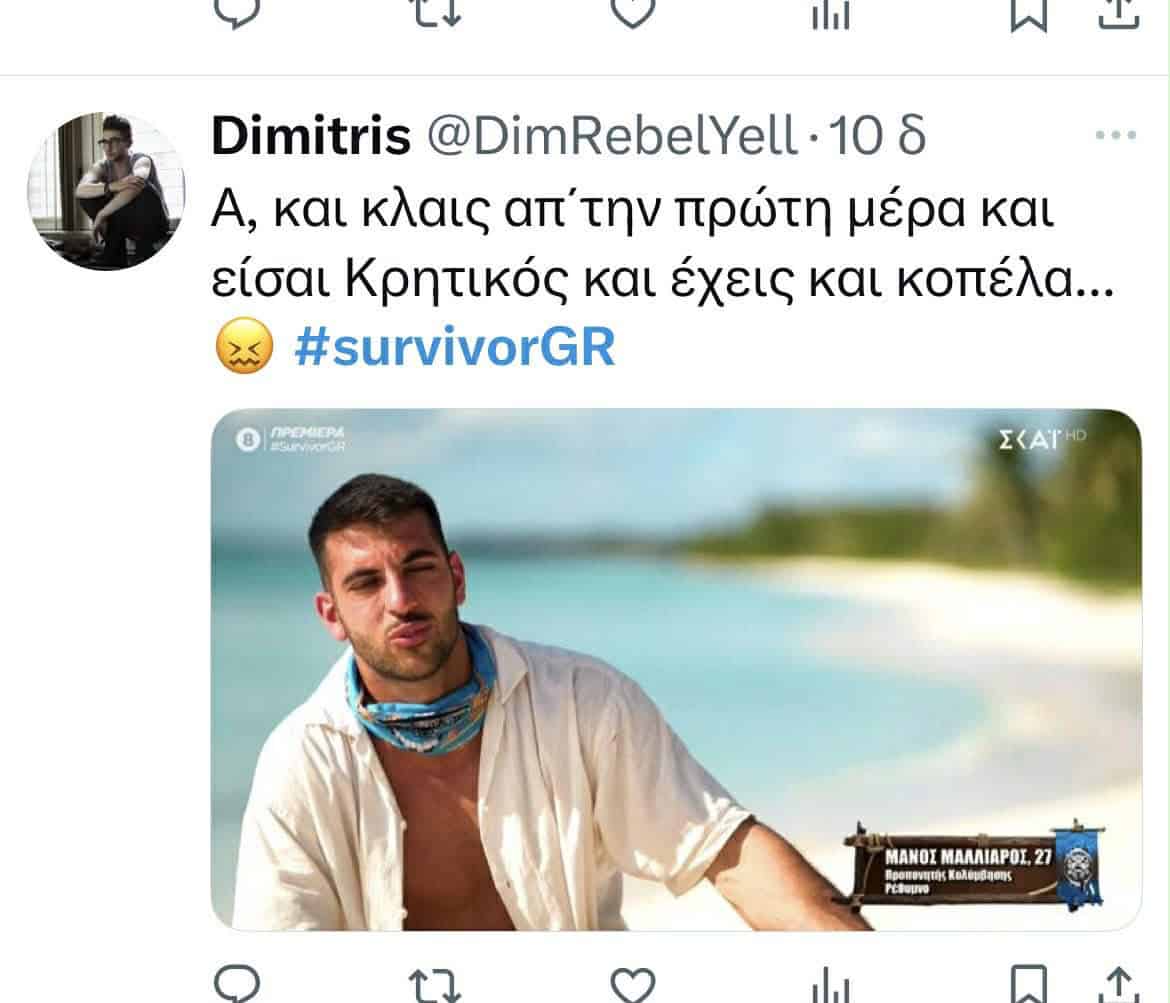This screenshot has height=1003, width=1170.
Task: Open the tweet timestamp 10 δ
Action: pyautogui.click(x=878, y=136)
